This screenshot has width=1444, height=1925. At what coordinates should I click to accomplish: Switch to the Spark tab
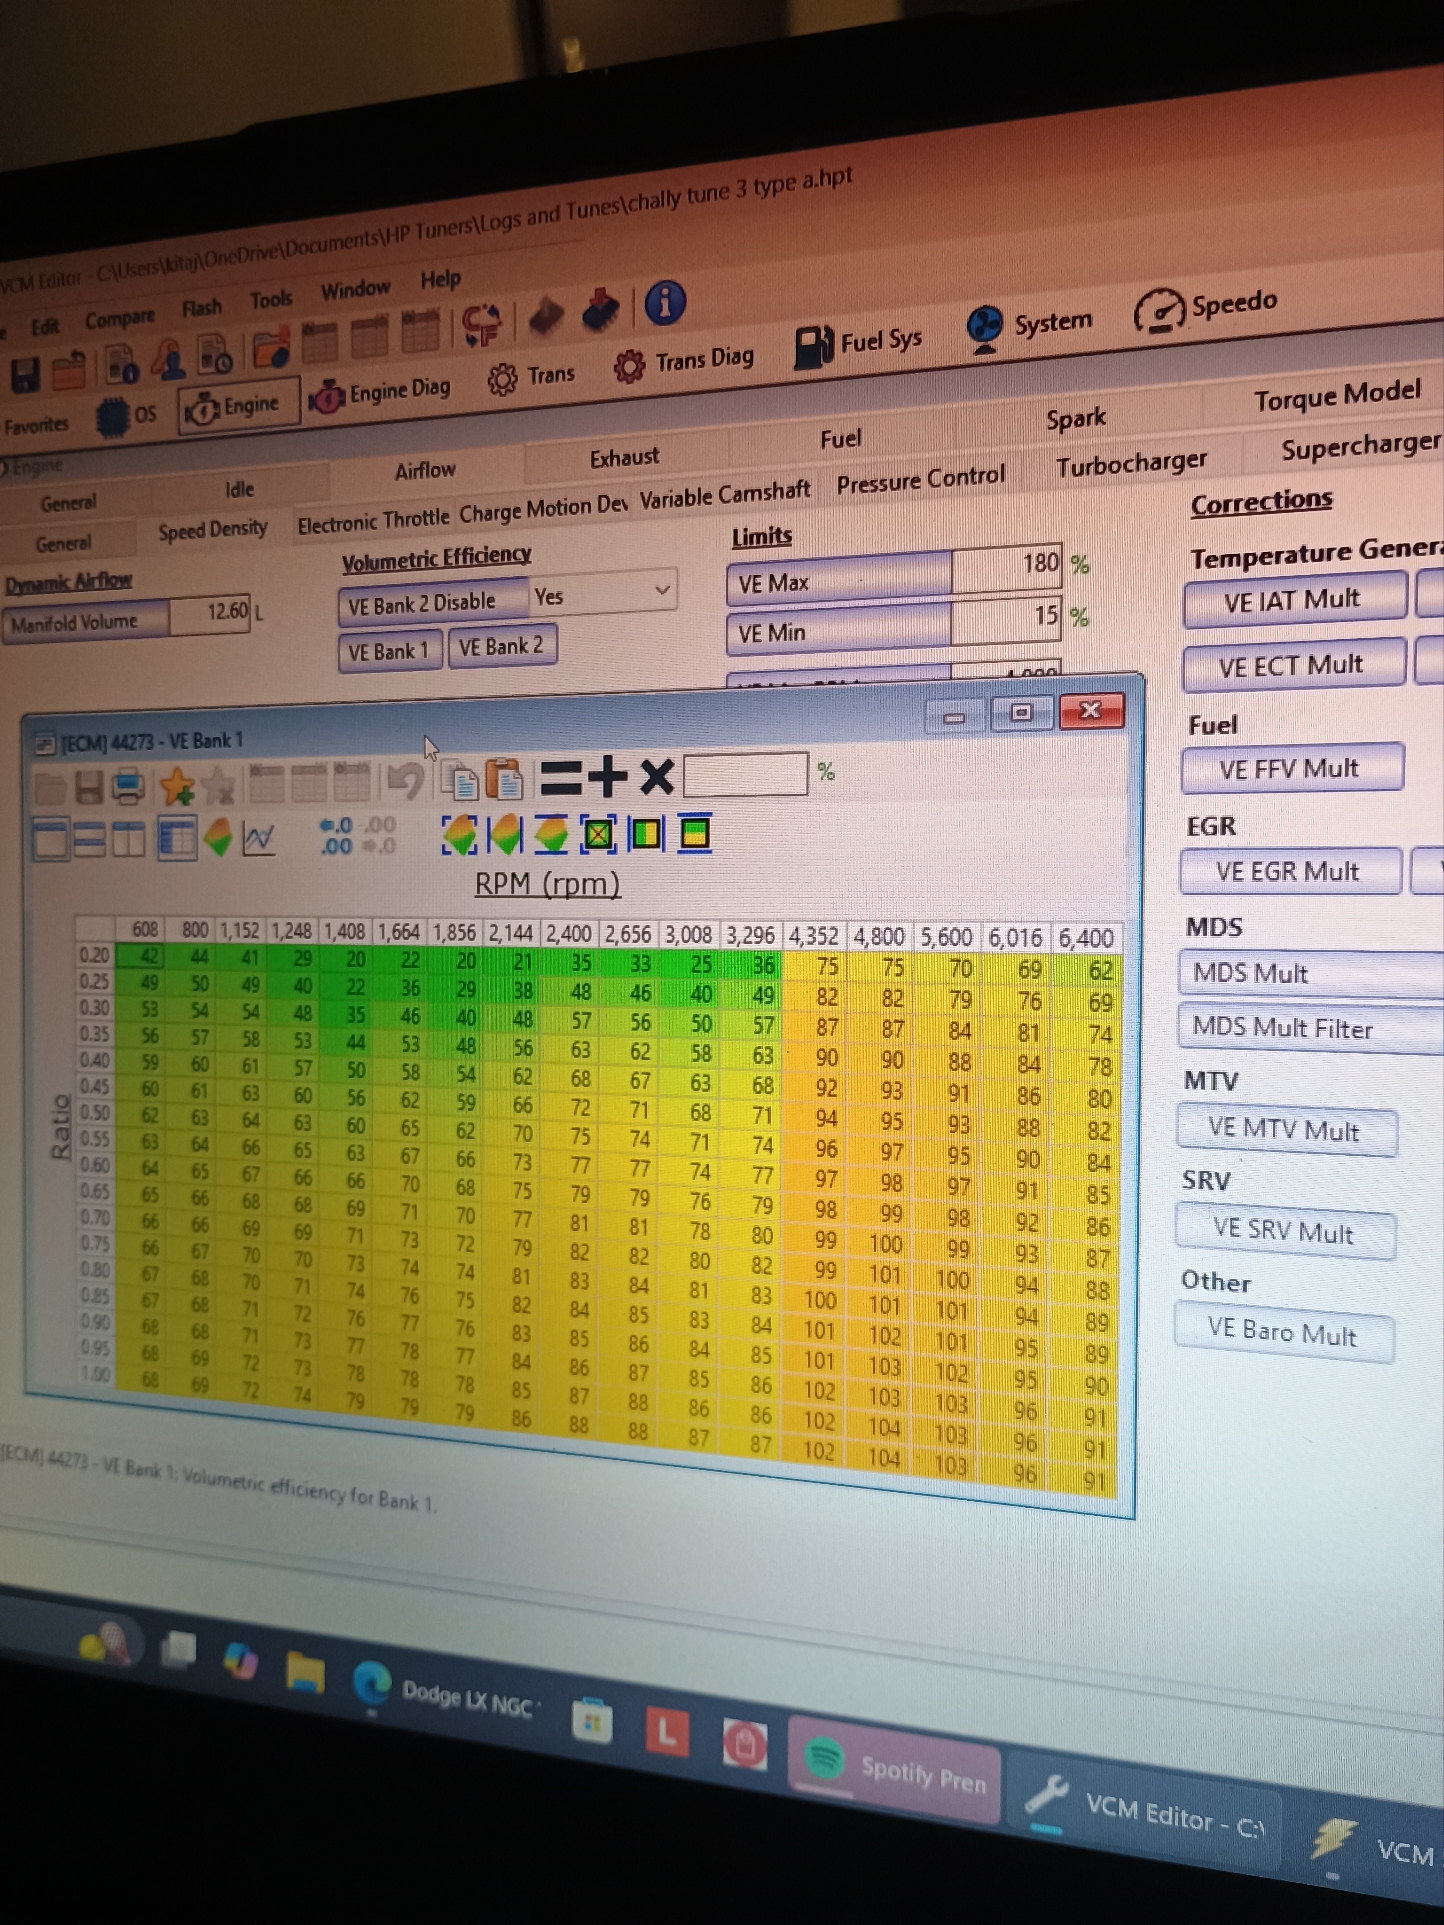coord(1076,419)
